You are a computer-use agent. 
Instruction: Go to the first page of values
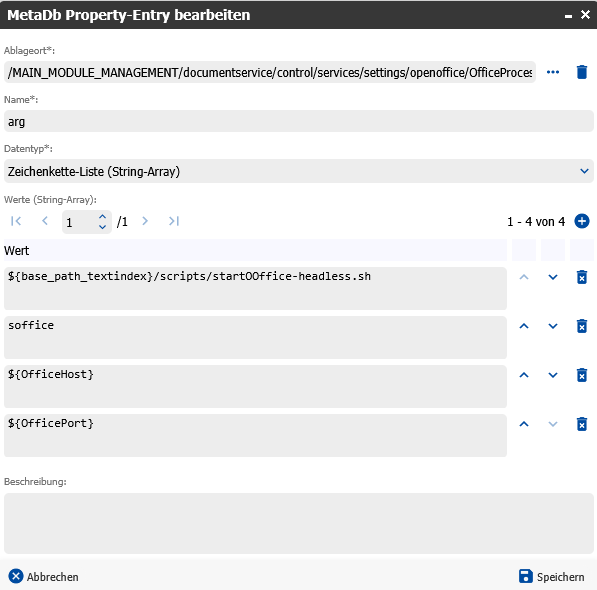tap(16, 221)
